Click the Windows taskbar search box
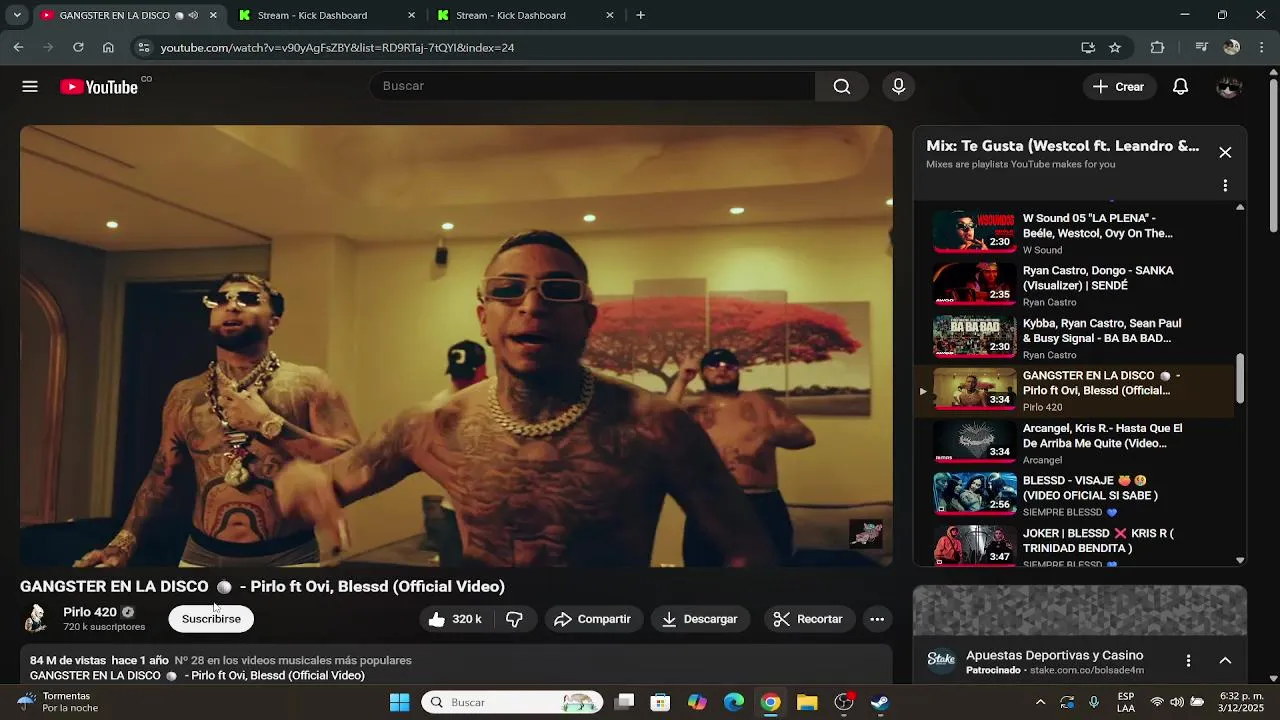 click(512, 702)
